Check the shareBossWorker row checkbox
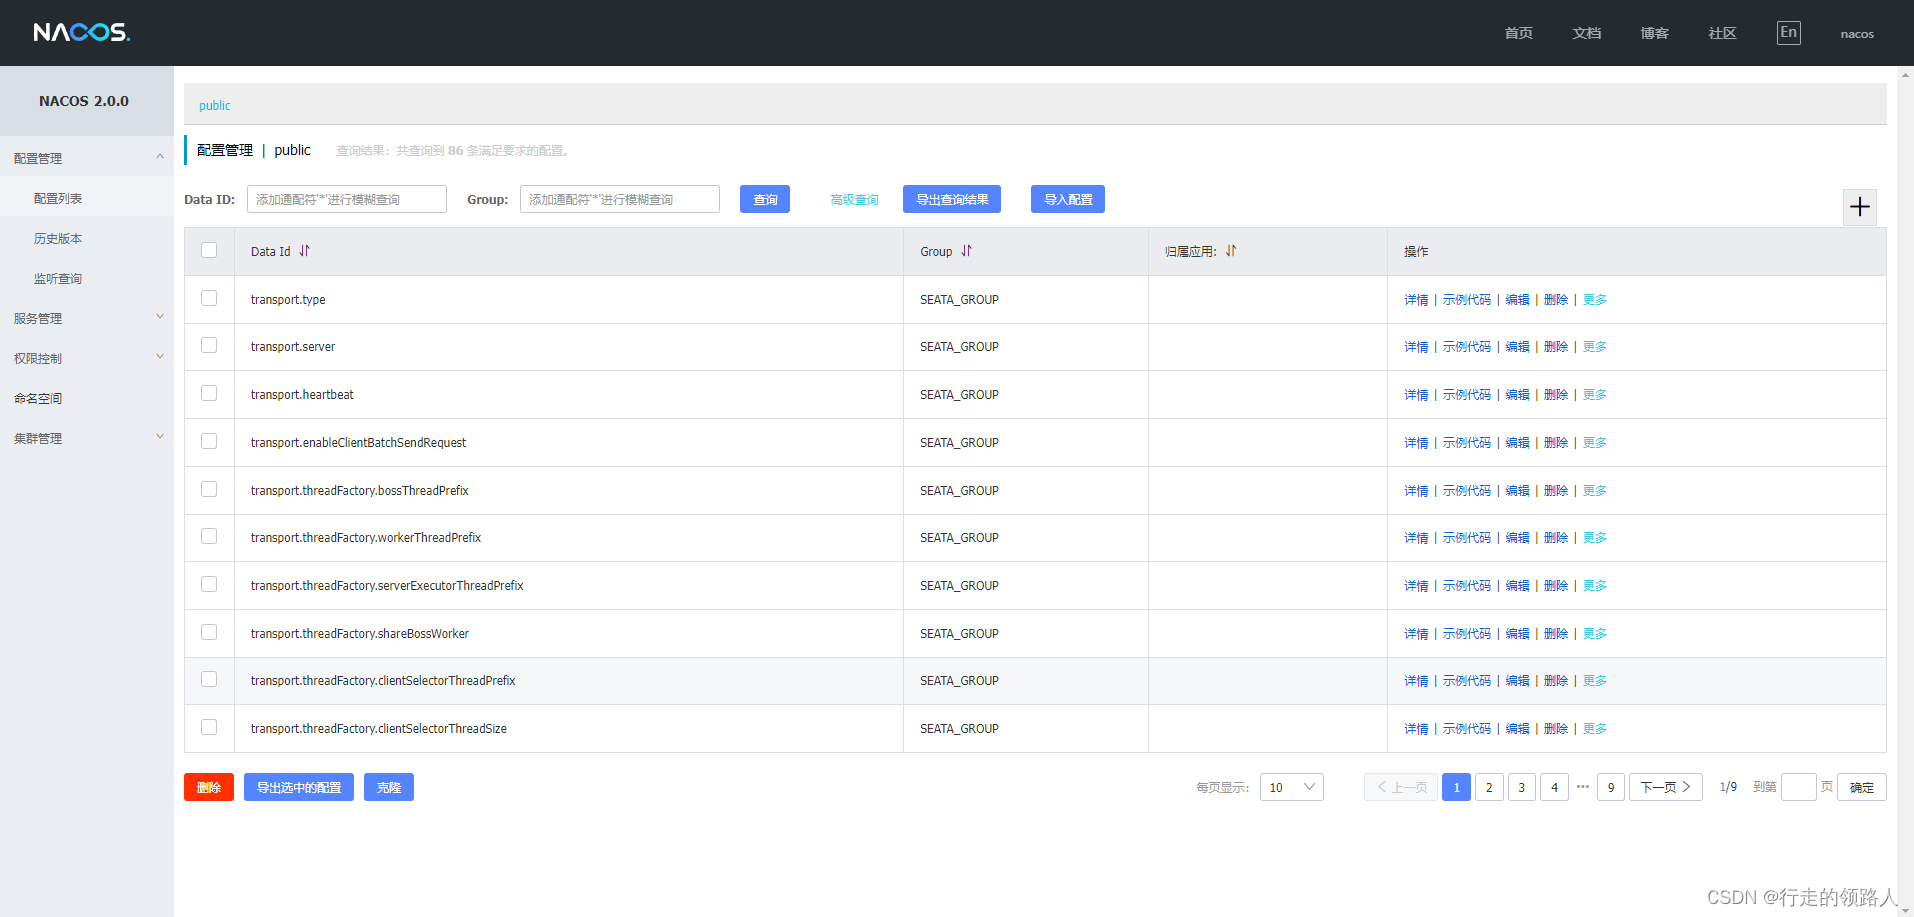The width and height of the screenshot is (1914, 917). click(x=209, y=632)
